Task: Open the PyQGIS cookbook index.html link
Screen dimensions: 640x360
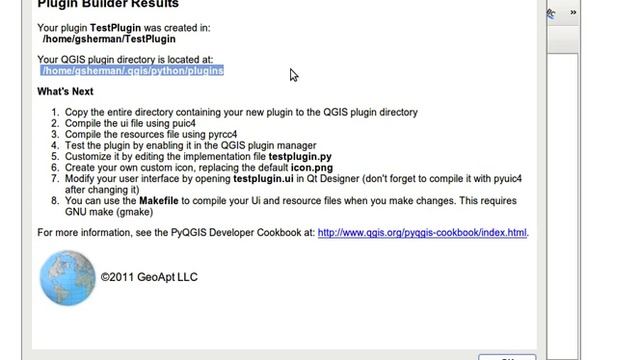Action: pyautogui.click(x=422, y=233)
